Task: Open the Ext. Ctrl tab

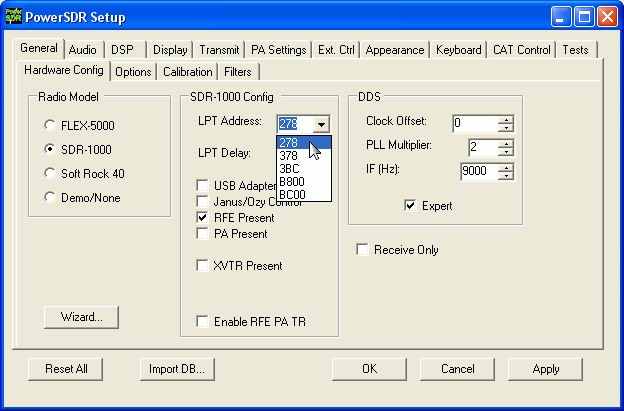Action: click(336, 50)
